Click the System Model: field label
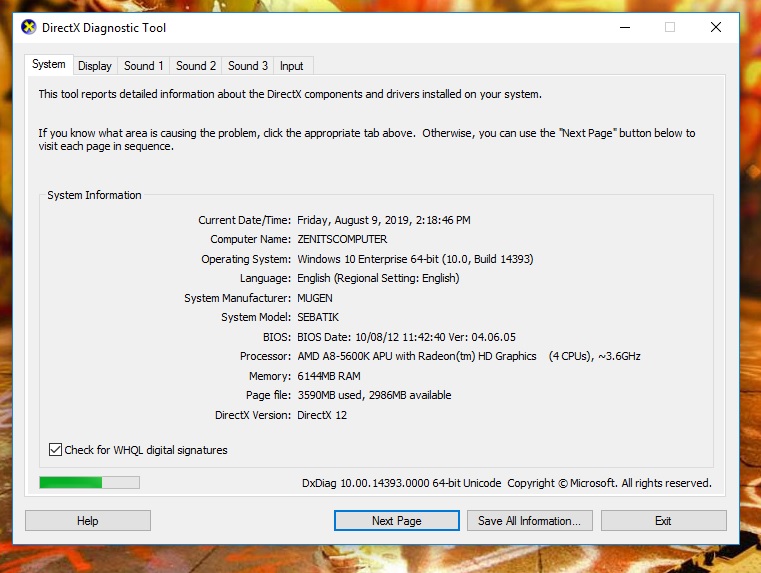The image size is (761, 573). pyautogui.click(x=256, y=317)
